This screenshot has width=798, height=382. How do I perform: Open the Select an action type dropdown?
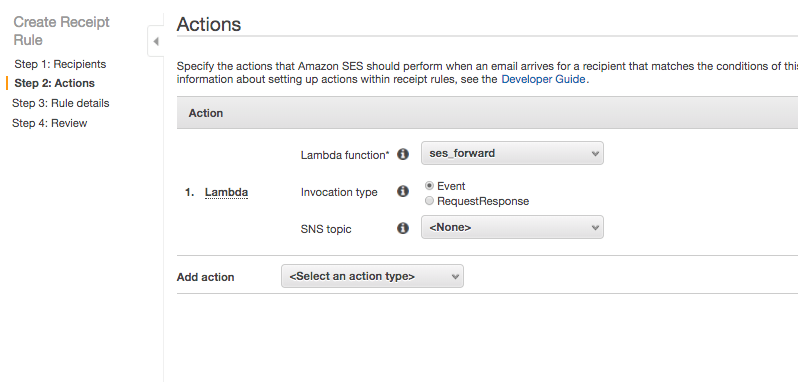pyautogui.click(x=372, y=276)
